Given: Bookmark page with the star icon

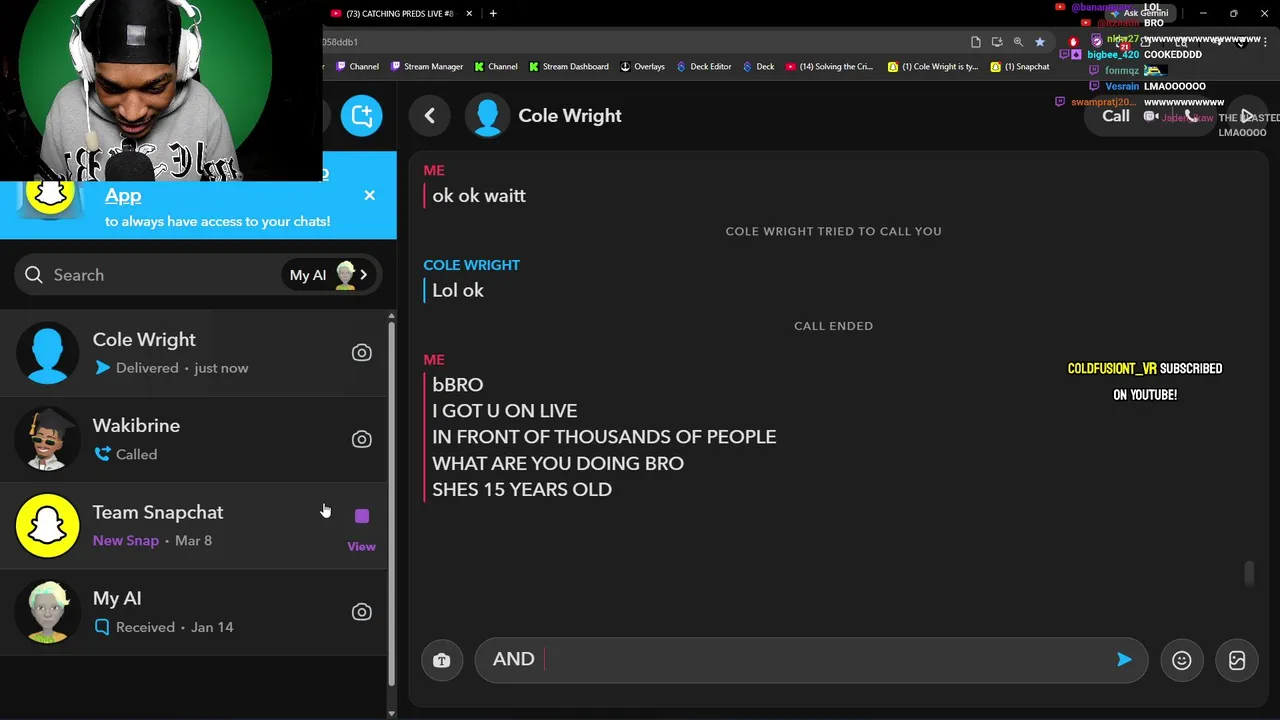Looking at the screenshot, I should [x=1040, y=42].
